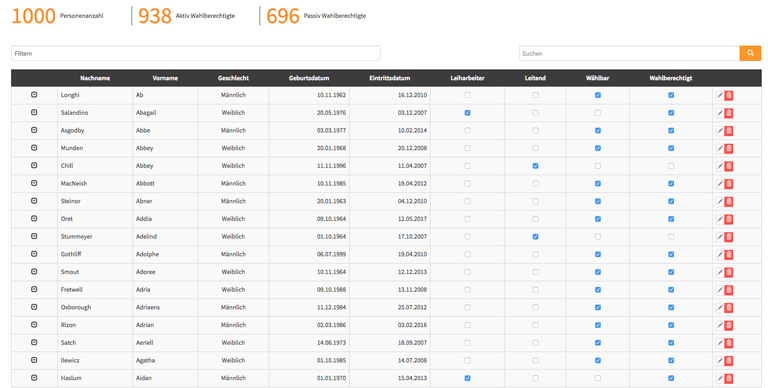This screenshot has width=768, height=388.
Task: Delete the Satch record
Action: (x=729, y=342)
